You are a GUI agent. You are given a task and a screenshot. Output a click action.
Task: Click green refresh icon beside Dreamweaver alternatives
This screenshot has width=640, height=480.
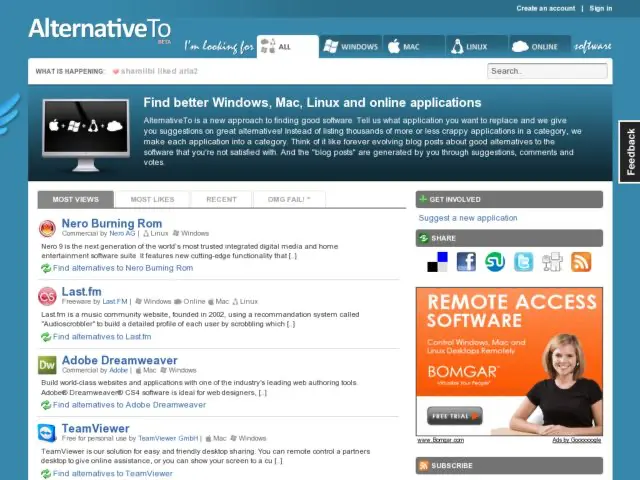pyautogui.click(x=46, y=405)
